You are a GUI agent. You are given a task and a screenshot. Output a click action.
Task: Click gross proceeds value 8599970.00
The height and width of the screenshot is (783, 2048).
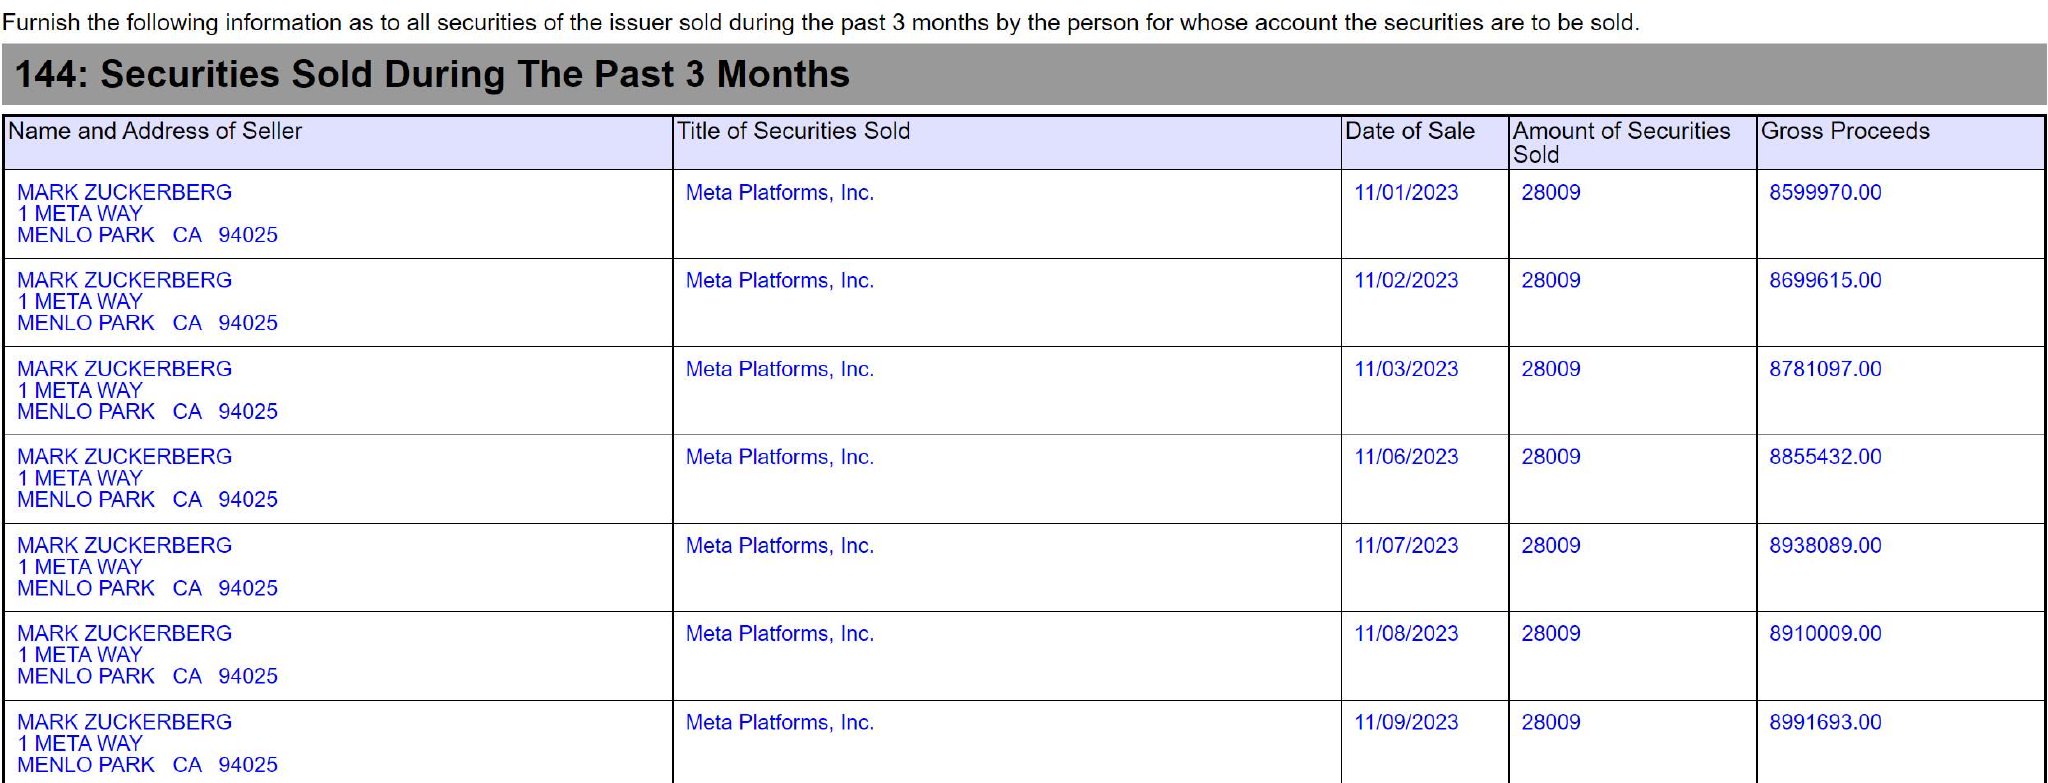tap(1825, 193)
